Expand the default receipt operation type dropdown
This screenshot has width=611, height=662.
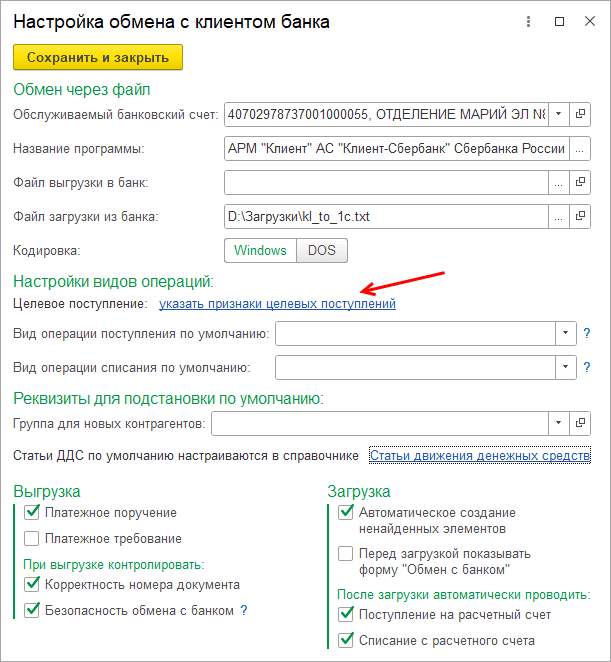[565, 334]
